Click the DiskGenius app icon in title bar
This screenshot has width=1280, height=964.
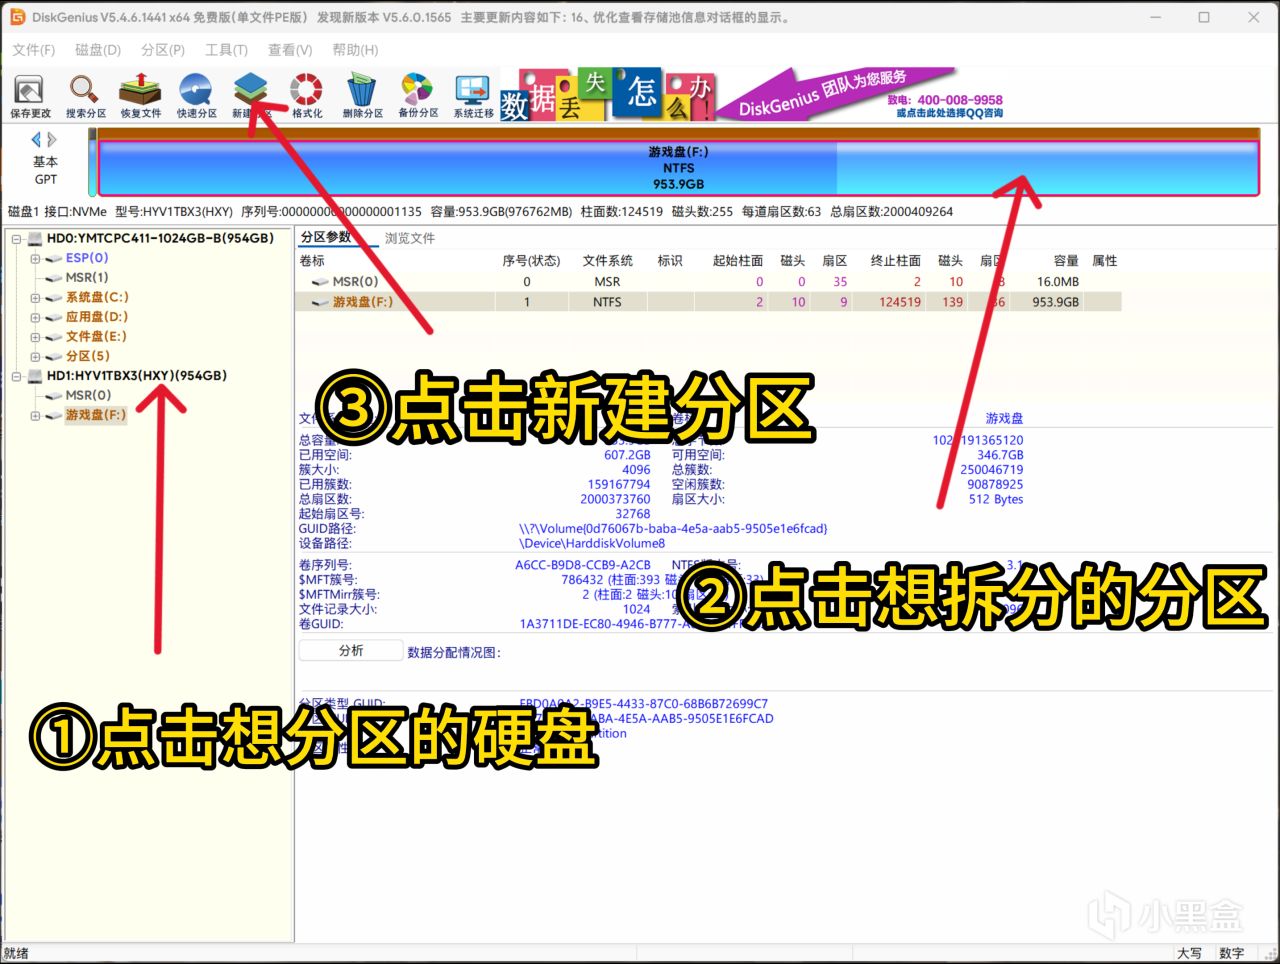point(17,17)
